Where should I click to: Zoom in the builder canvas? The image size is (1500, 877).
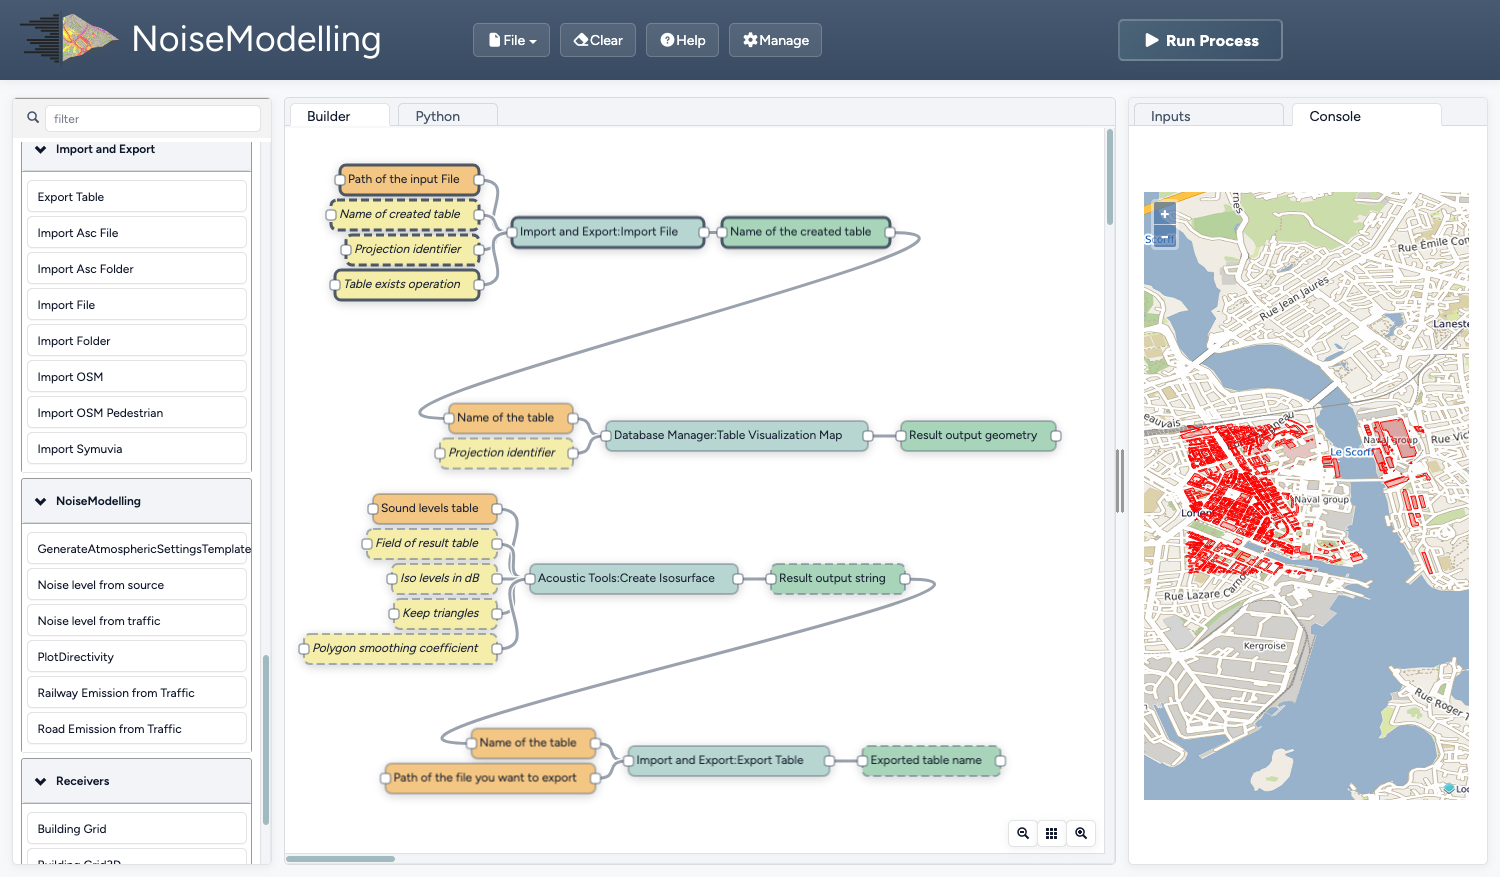pos(1081,833)
